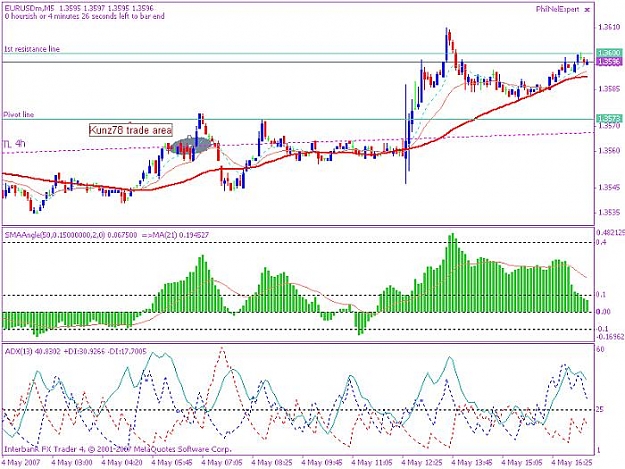Click the '4 May 09:45' time axis label
625x469 pixels.
[322, 463]
